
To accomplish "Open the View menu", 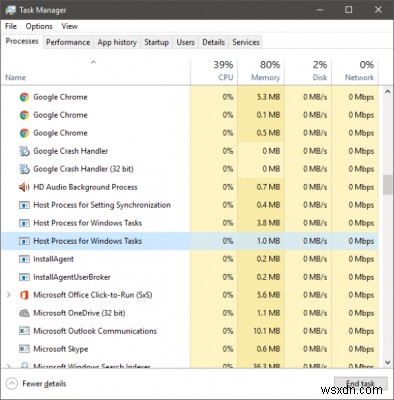I will click(69, 26).
